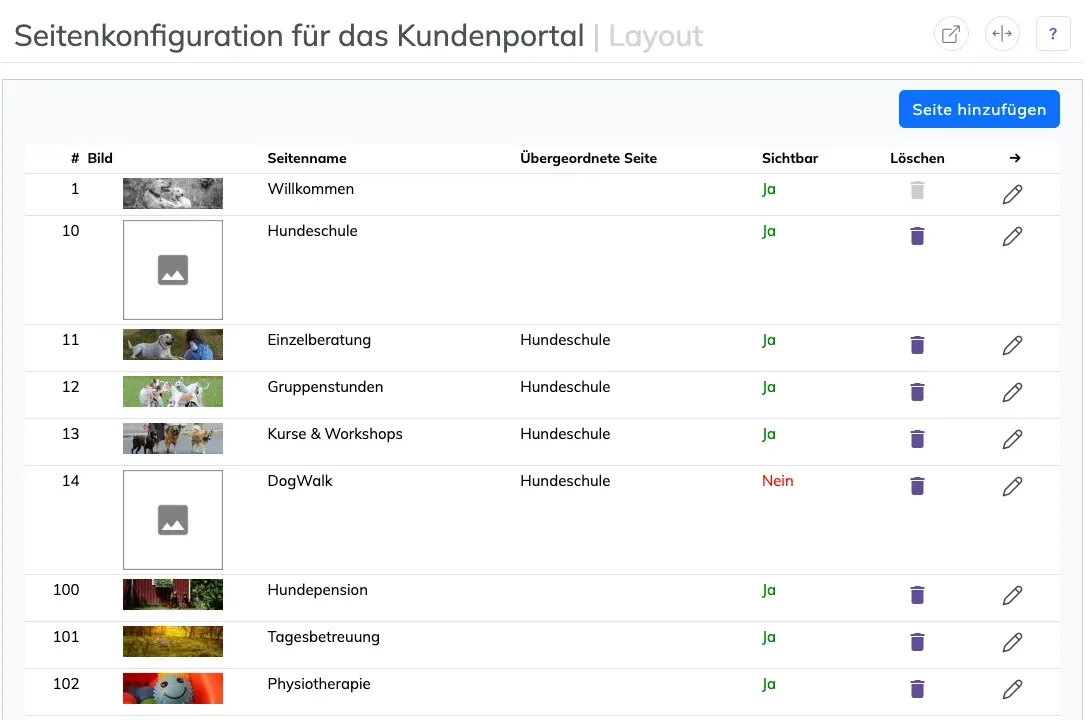The width and height of the screenshot is (1090, 720).
Task: Toggle visibility 'Ja' for Hundeschule row 10
Action: [x=768, y=231]
